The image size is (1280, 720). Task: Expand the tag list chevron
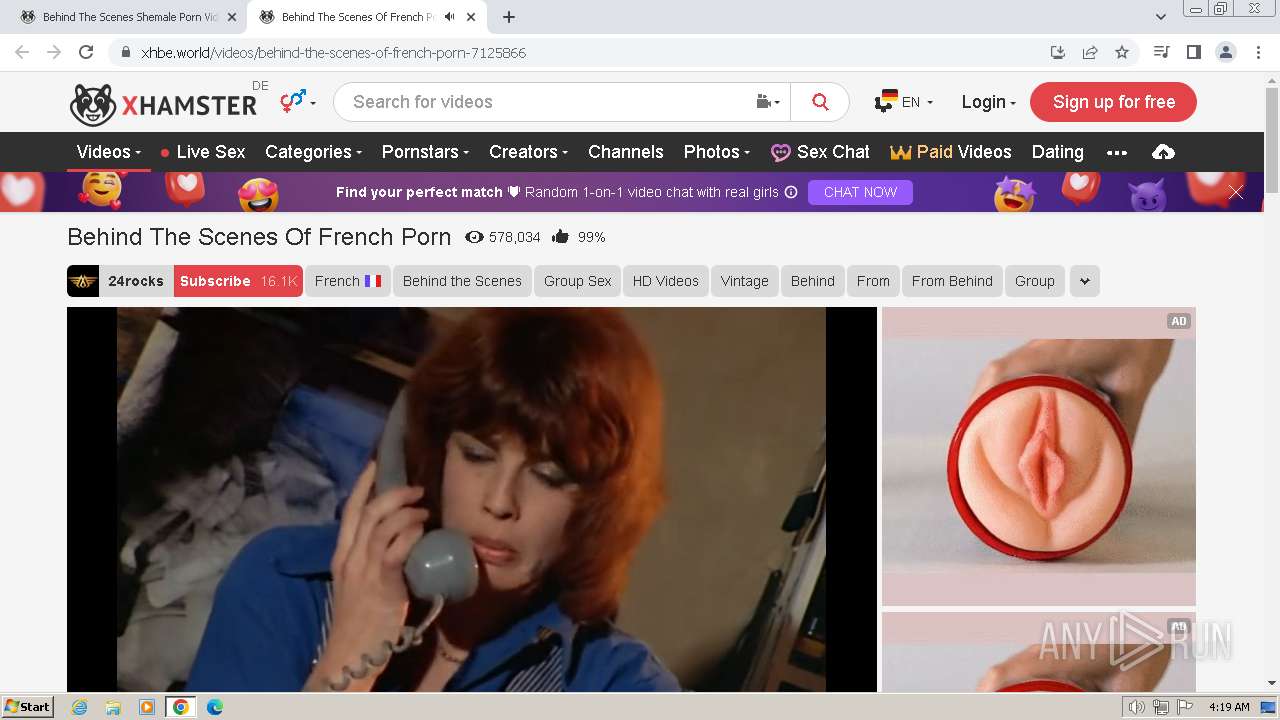pyautogui.click(x=1085, y=281)
